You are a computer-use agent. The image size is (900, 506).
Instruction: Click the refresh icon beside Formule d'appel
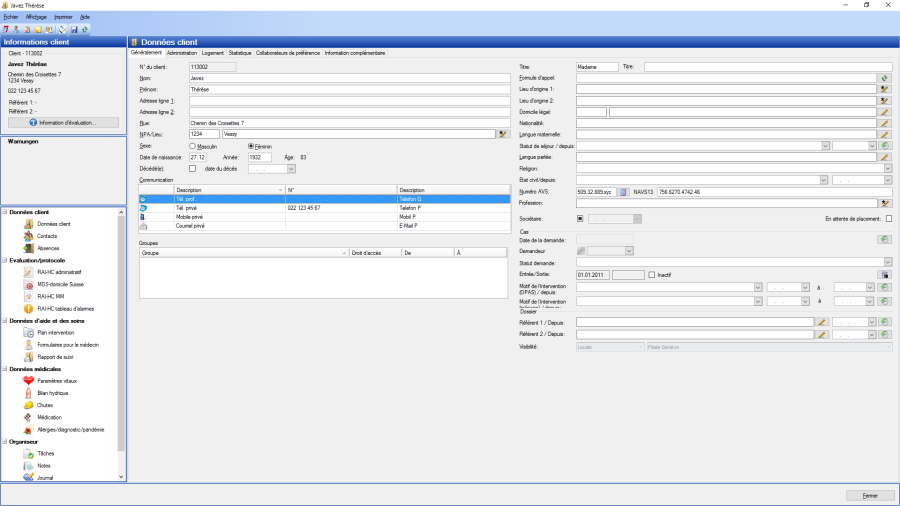[x=884, y=78]
